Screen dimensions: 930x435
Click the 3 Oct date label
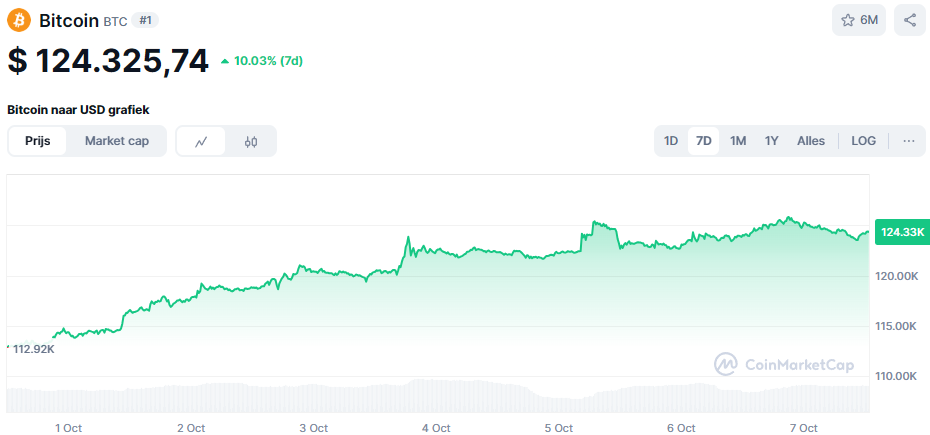click(x=314, y=428)
